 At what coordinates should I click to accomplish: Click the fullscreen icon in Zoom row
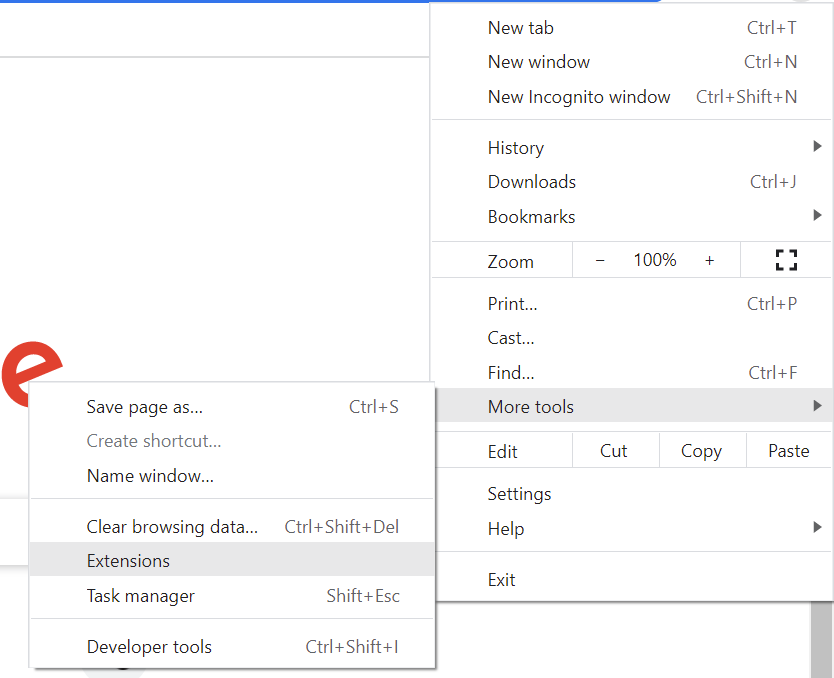click(786, 261)
